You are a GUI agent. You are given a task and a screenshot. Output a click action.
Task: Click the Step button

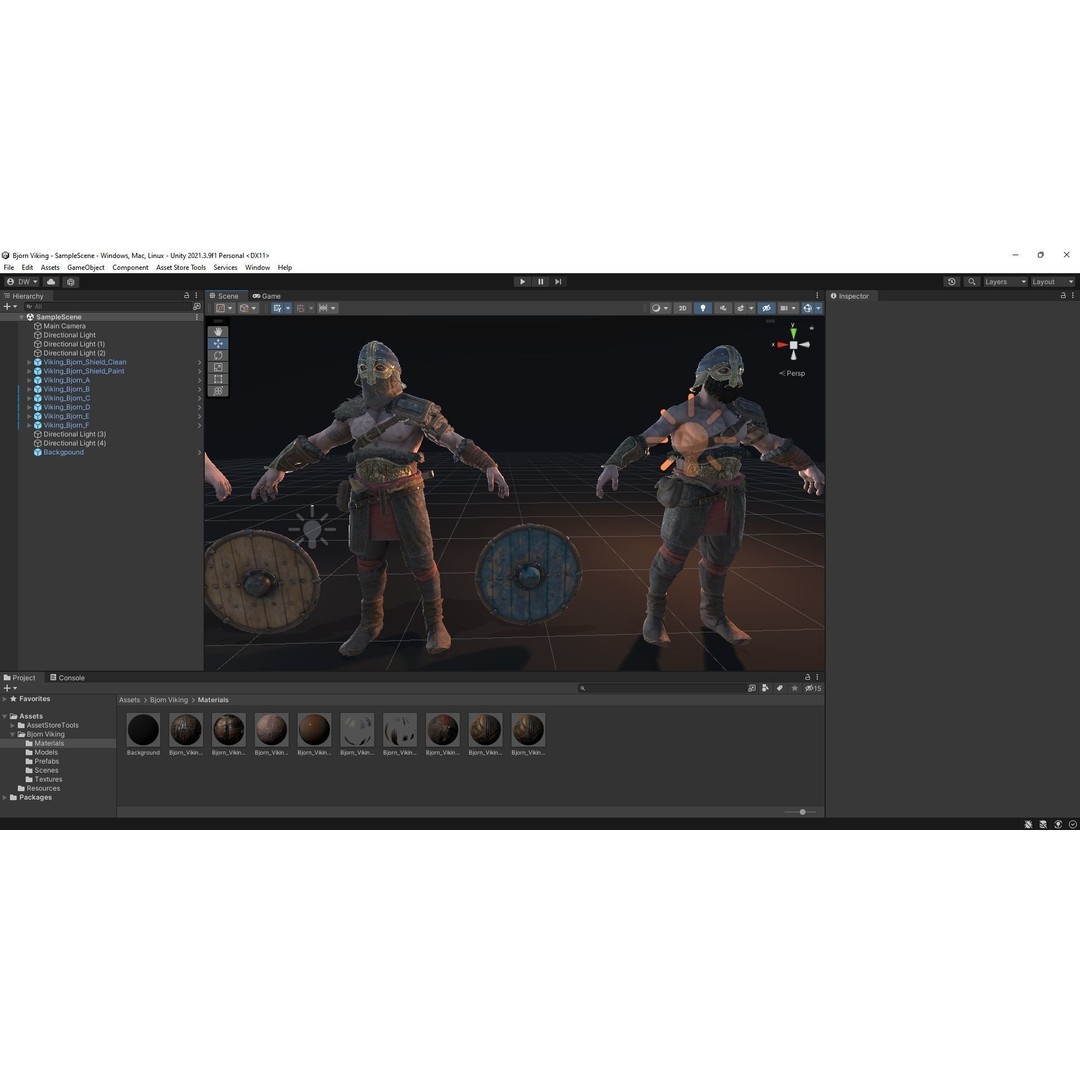[x=558, y=282]
